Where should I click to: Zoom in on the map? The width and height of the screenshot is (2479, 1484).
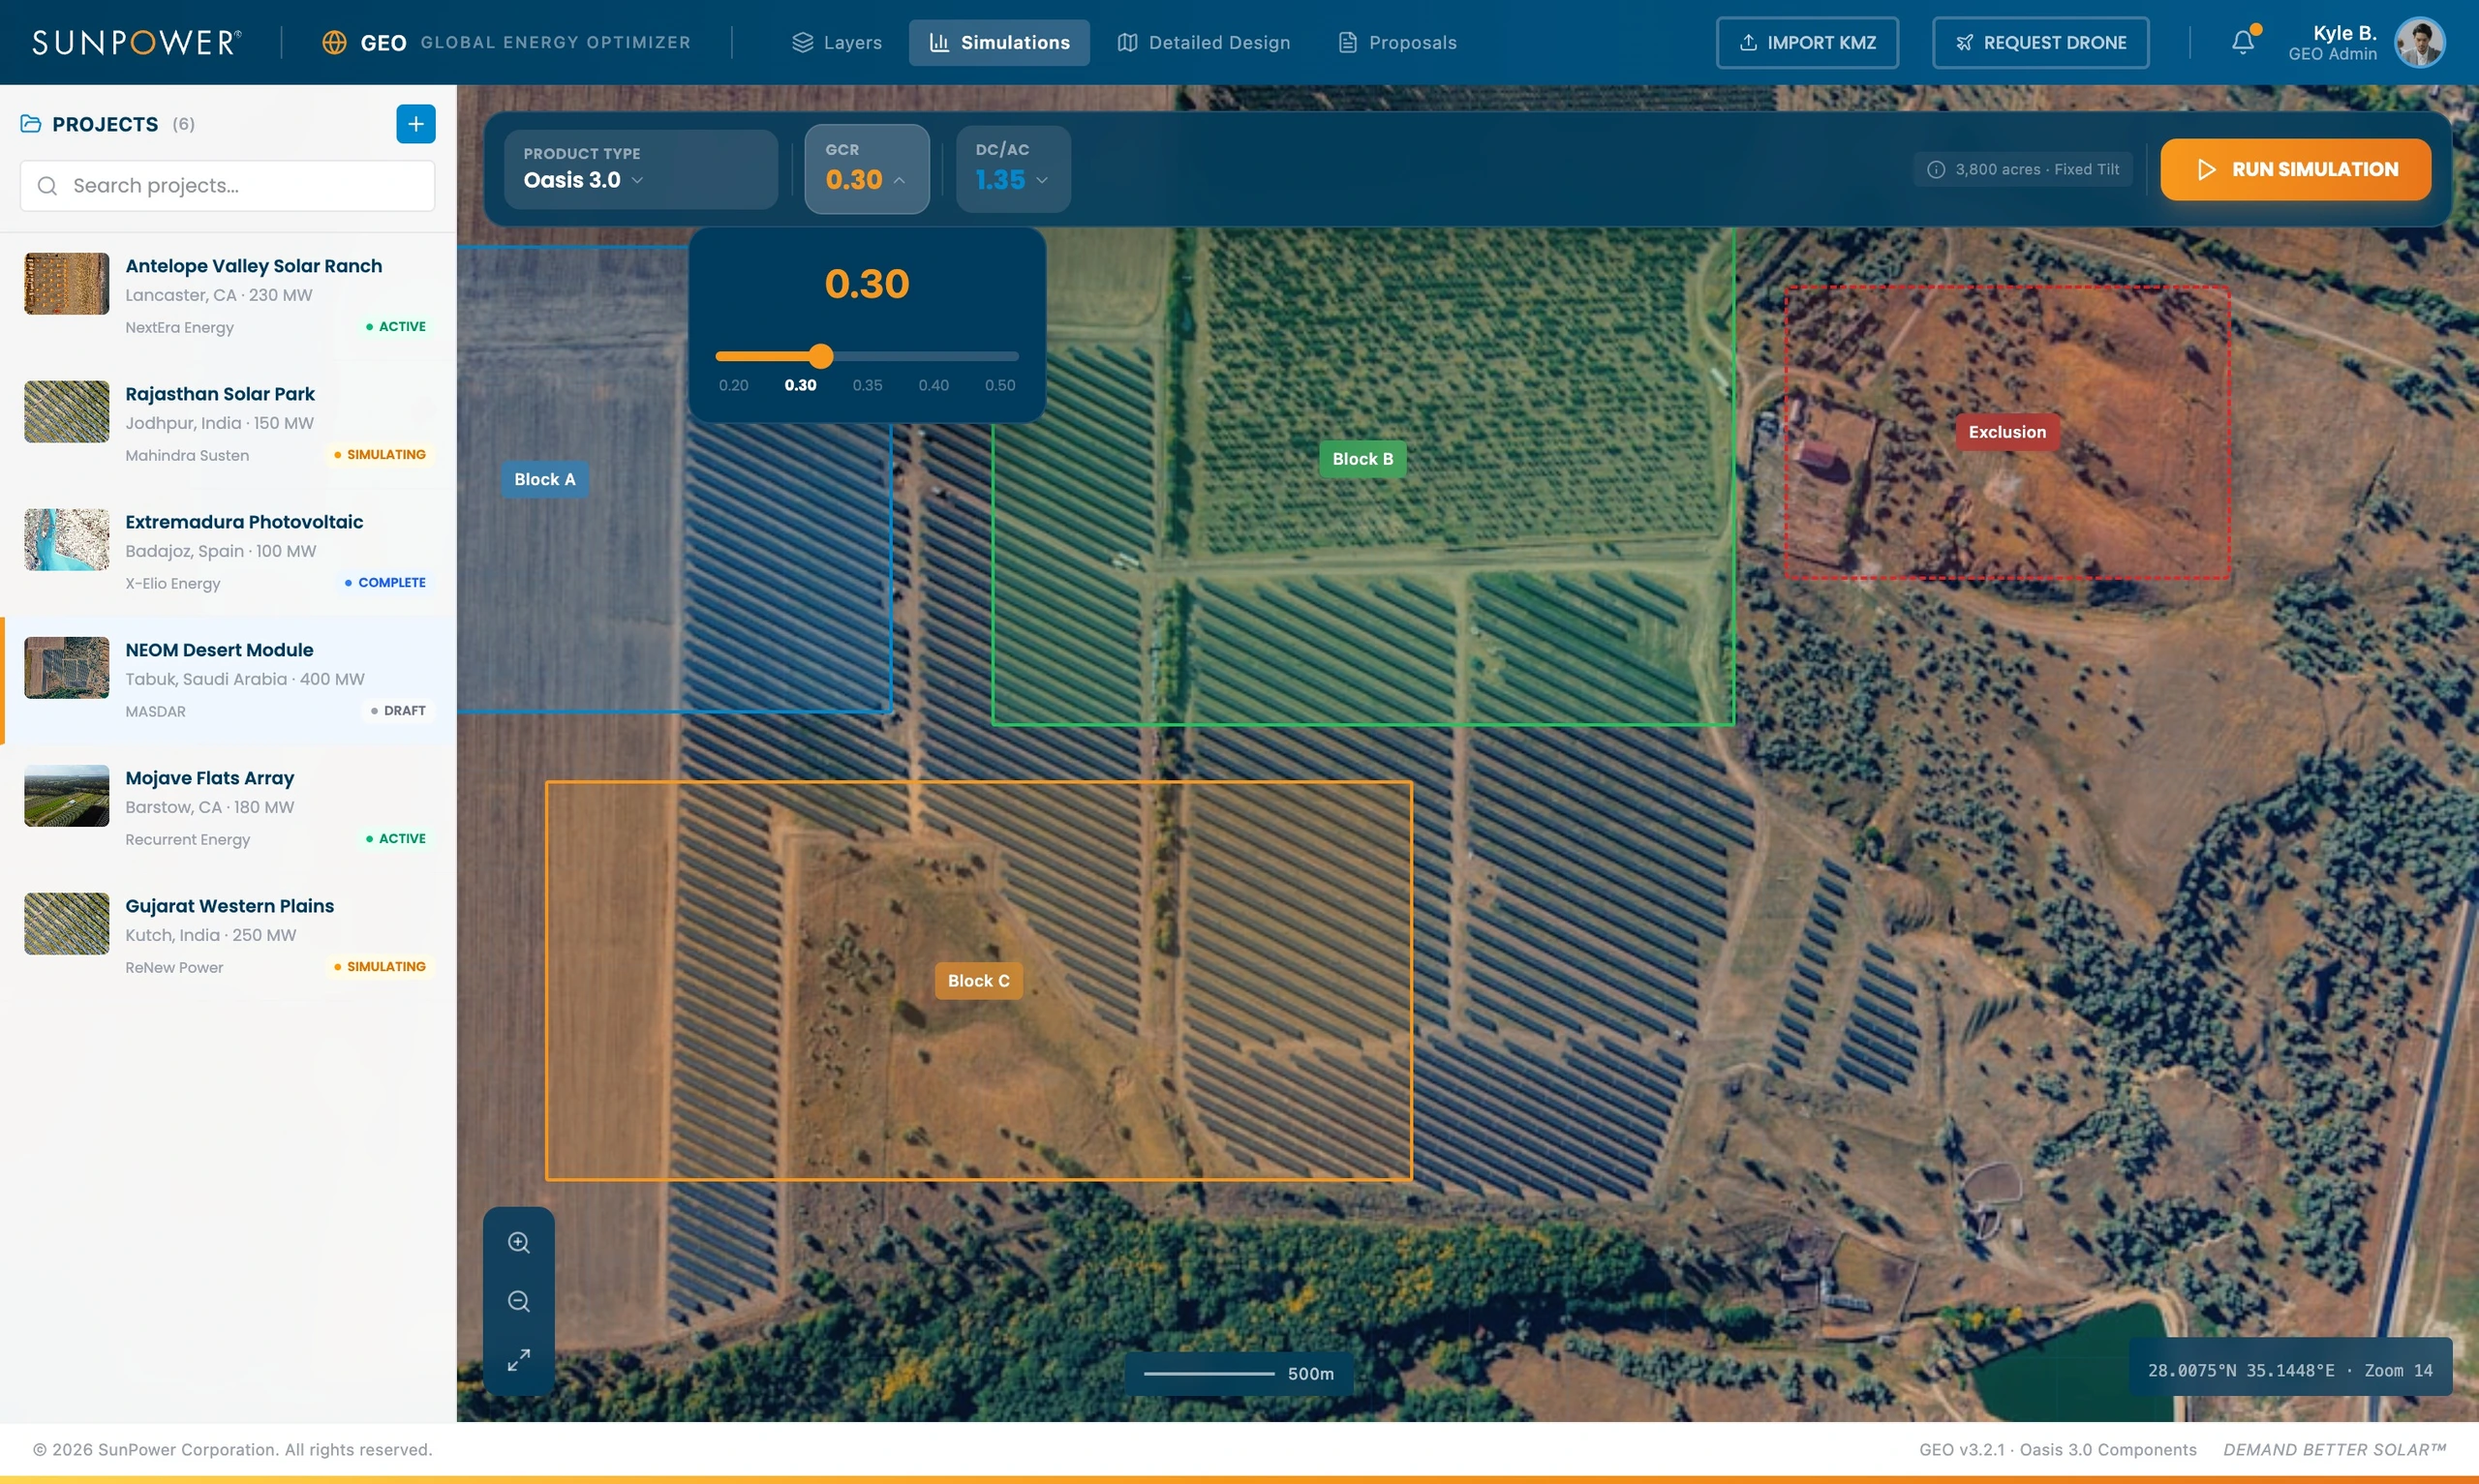(x=518, y=1242)
